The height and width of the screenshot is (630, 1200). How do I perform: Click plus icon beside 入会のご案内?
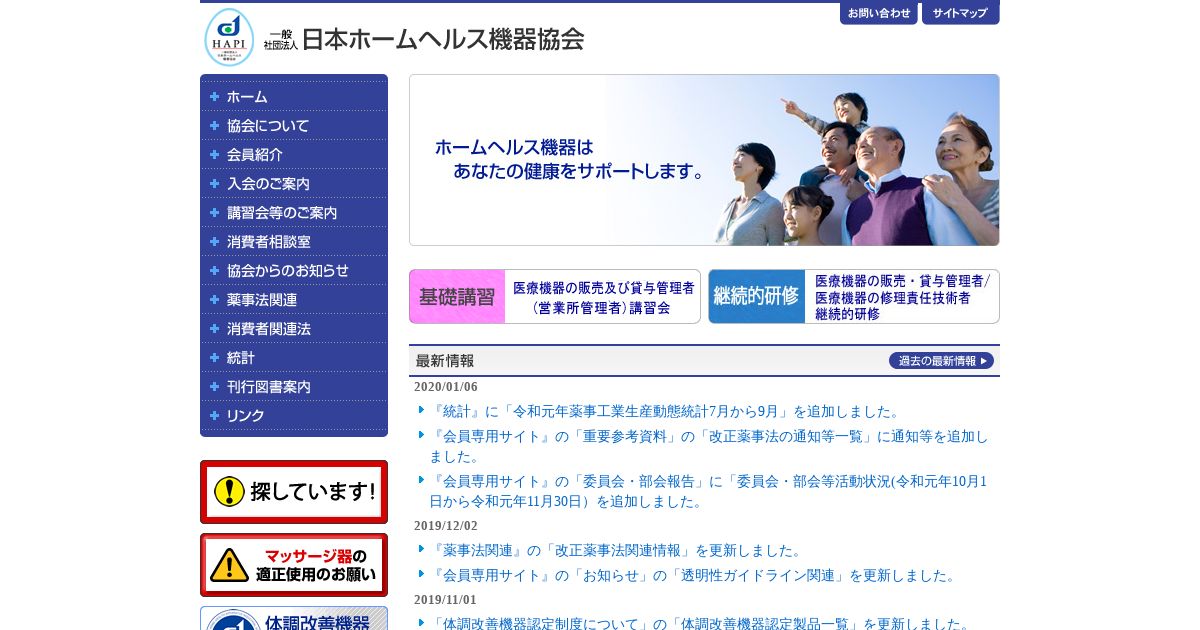coord(214,184)
